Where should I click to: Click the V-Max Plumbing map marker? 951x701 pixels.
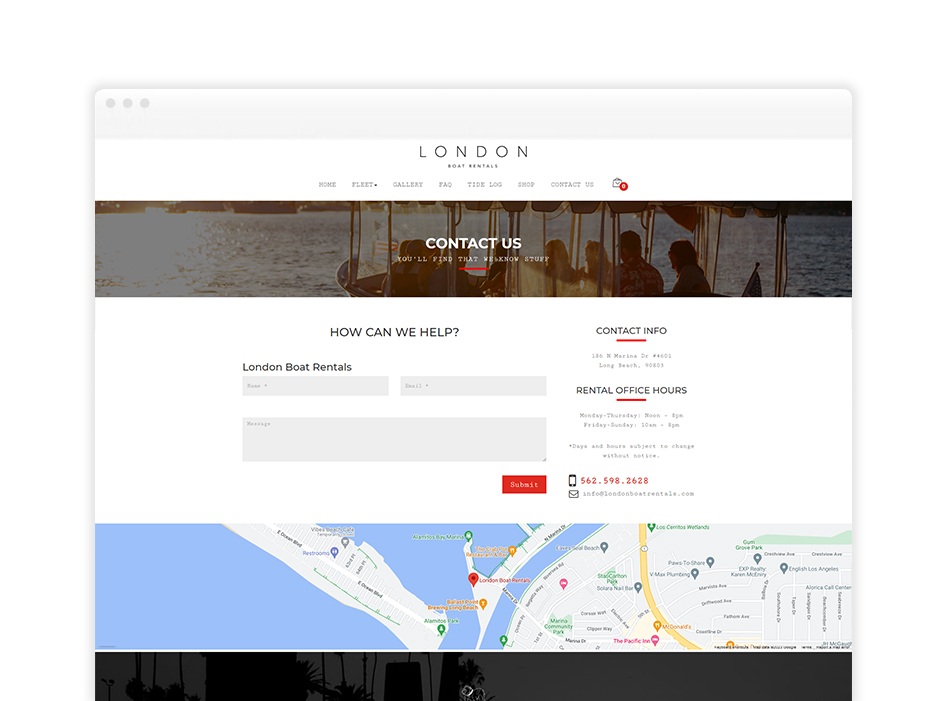pos(695,573)
